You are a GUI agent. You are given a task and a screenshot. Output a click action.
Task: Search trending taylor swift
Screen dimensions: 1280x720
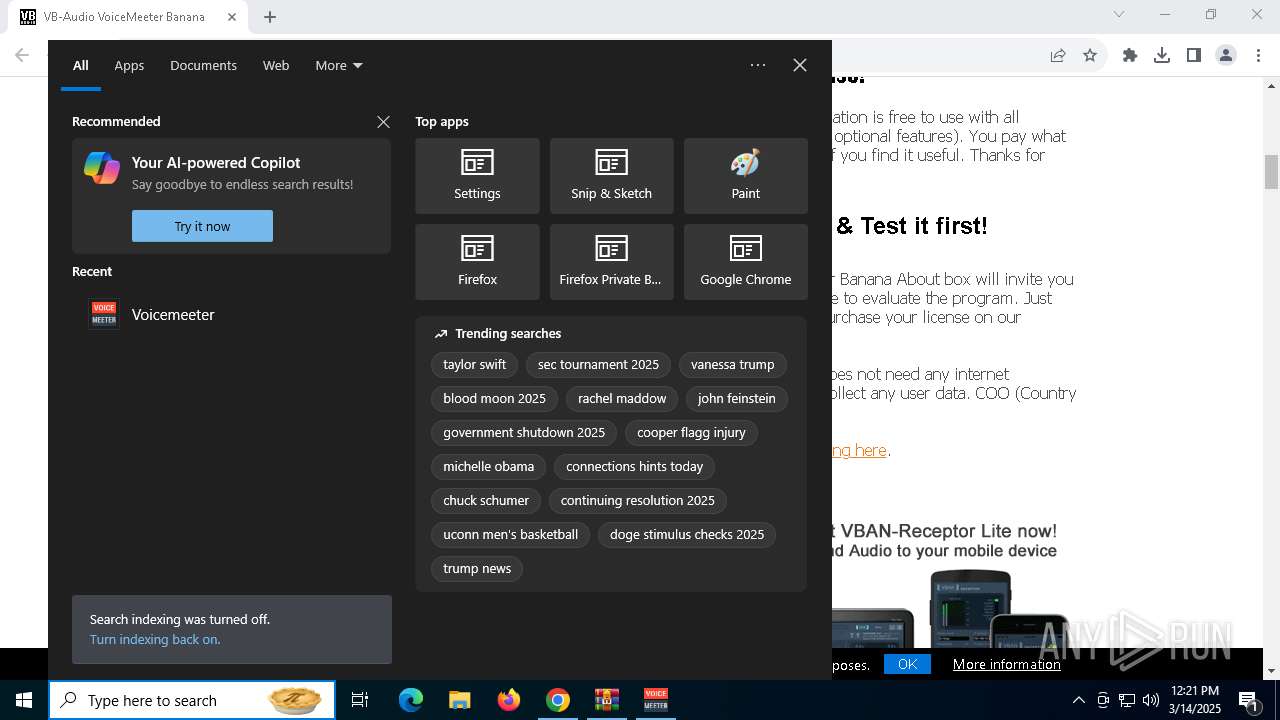coord(474,364)
